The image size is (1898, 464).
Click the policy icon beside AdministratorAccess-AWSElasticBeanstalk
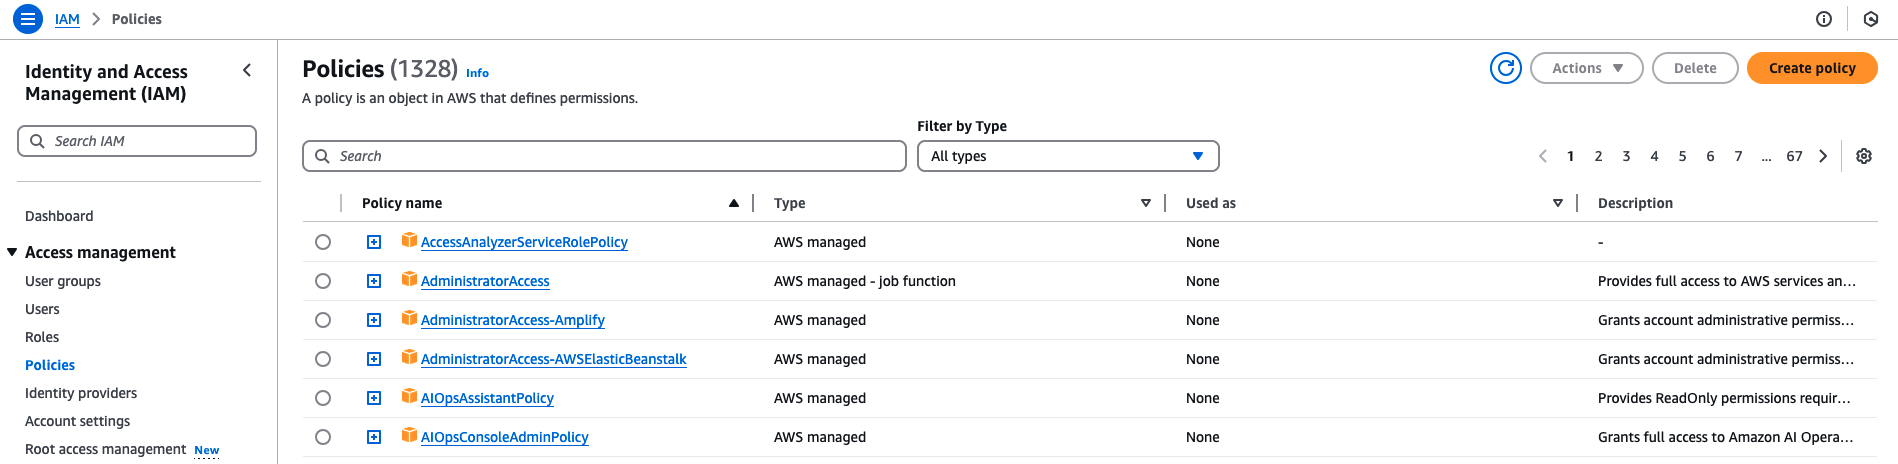pos(409,357)
